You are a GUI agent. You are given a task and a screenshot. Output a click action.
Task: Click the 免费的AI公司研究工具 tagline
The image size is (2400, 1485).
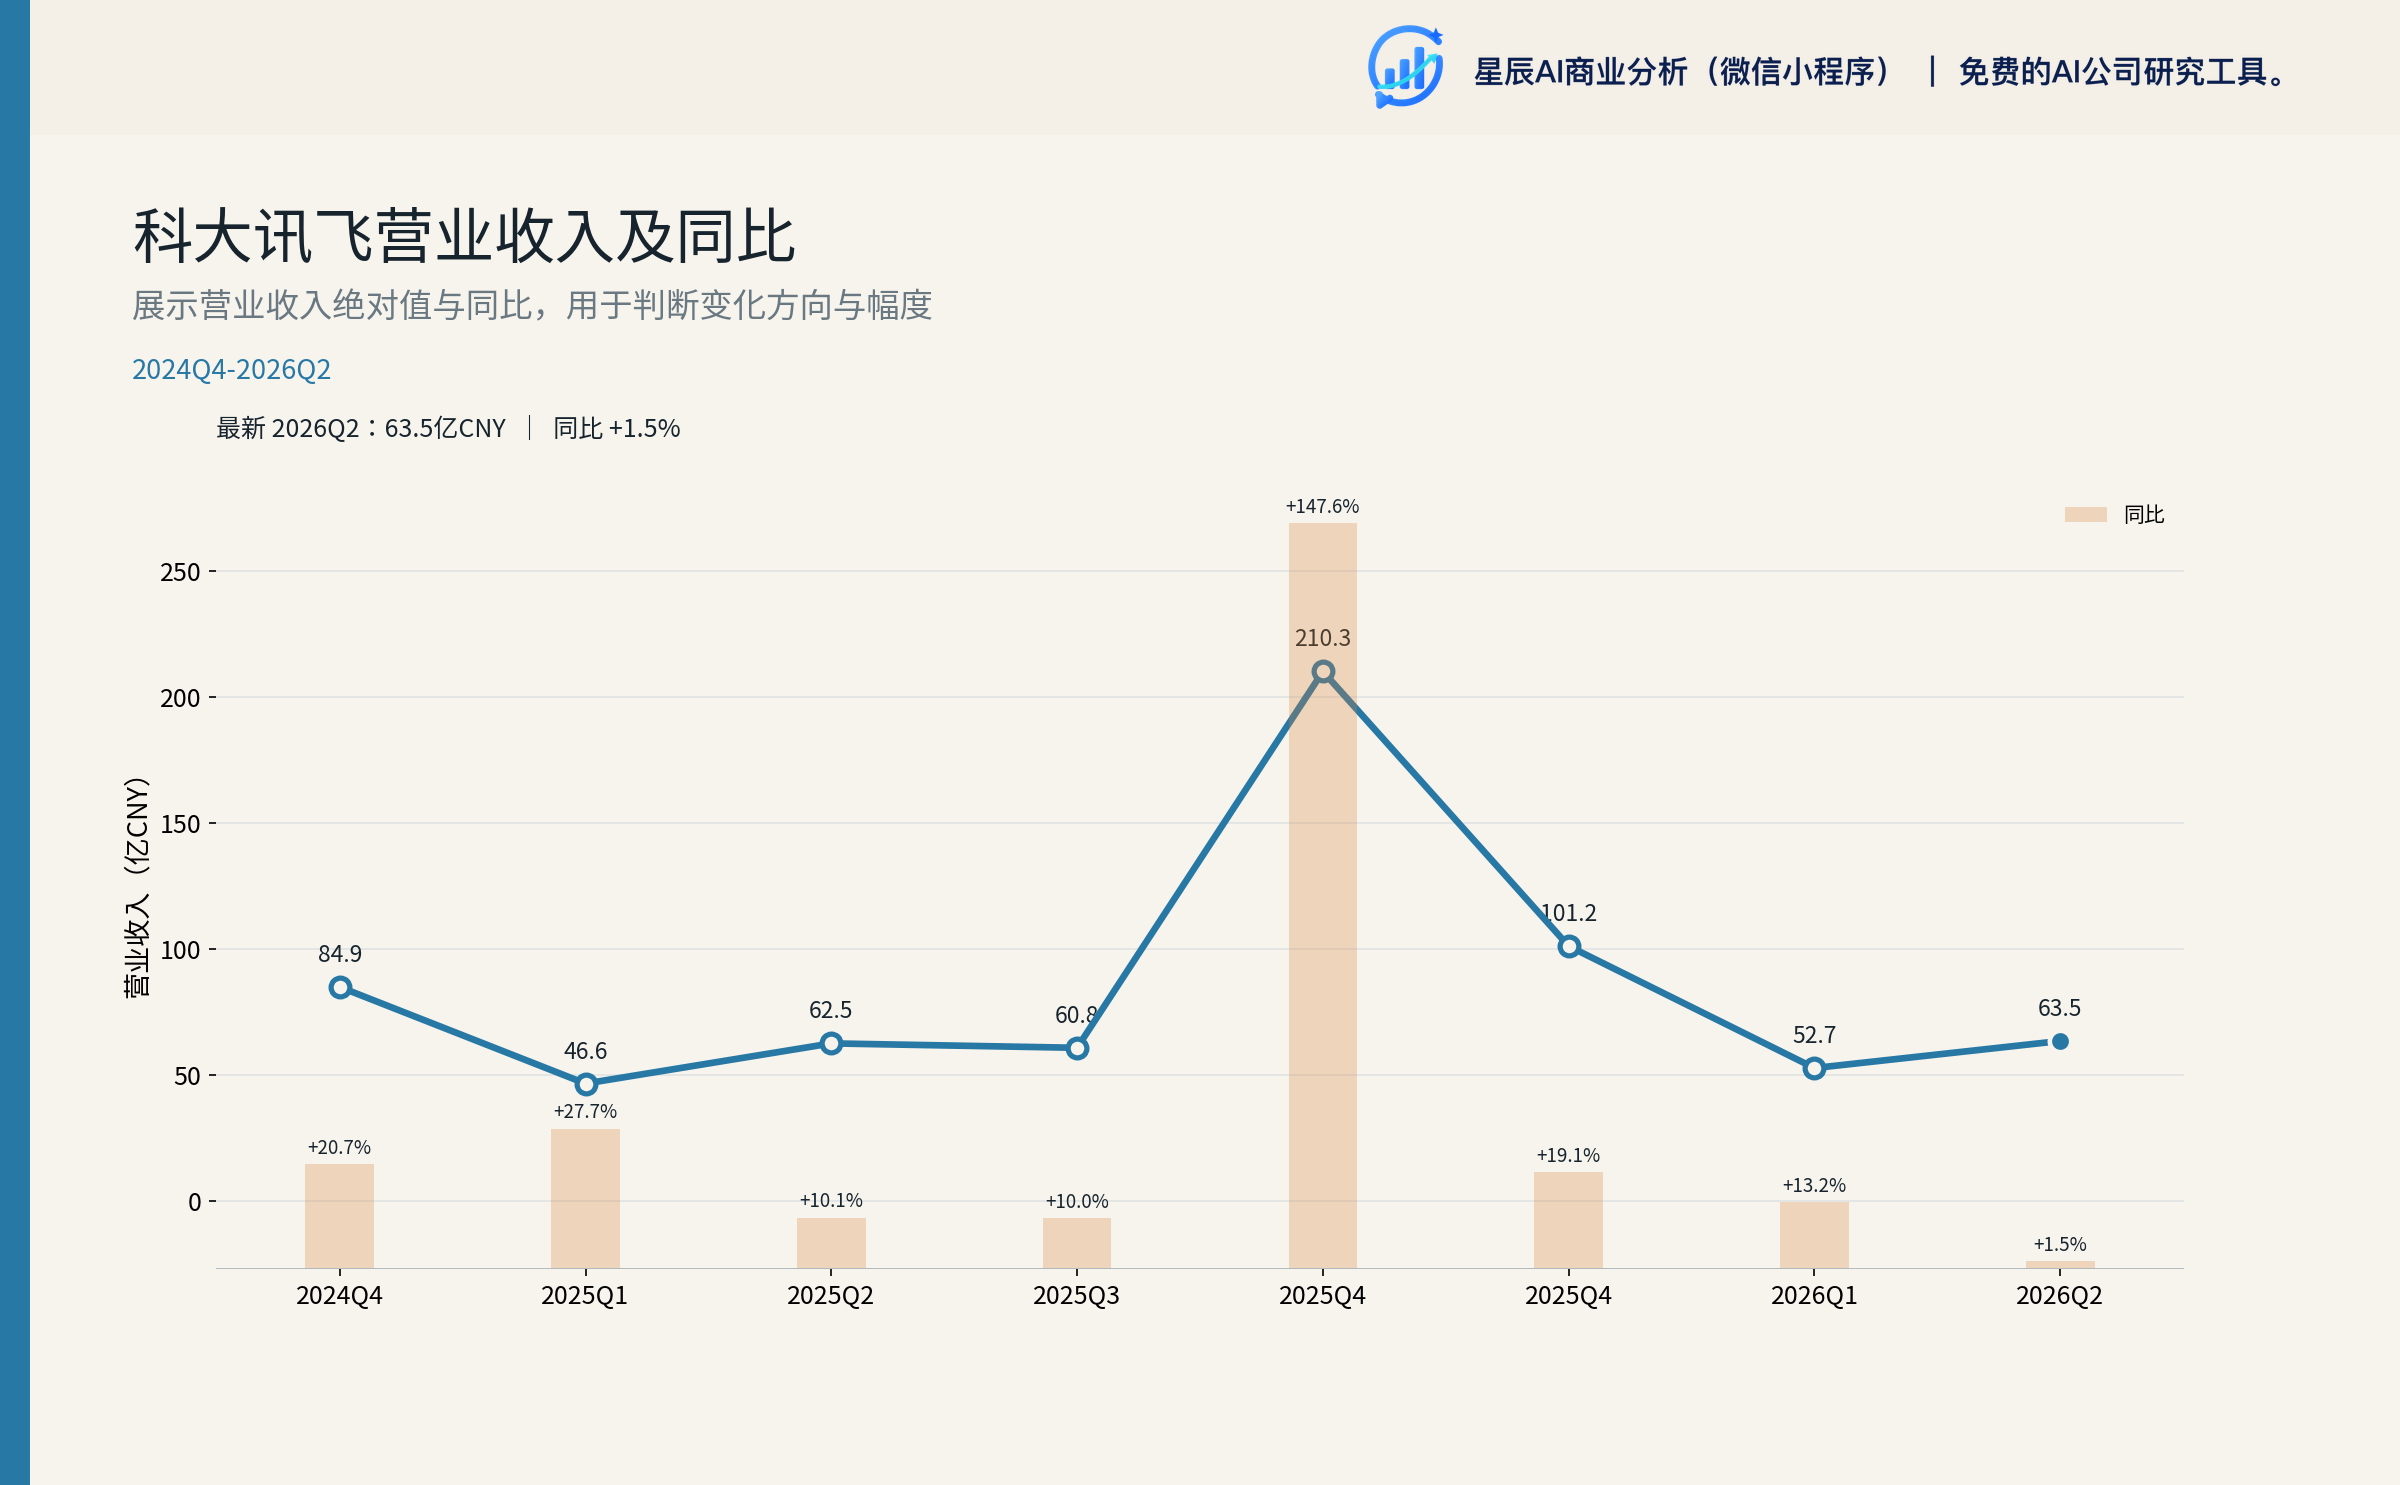[x=2122, y=72]
